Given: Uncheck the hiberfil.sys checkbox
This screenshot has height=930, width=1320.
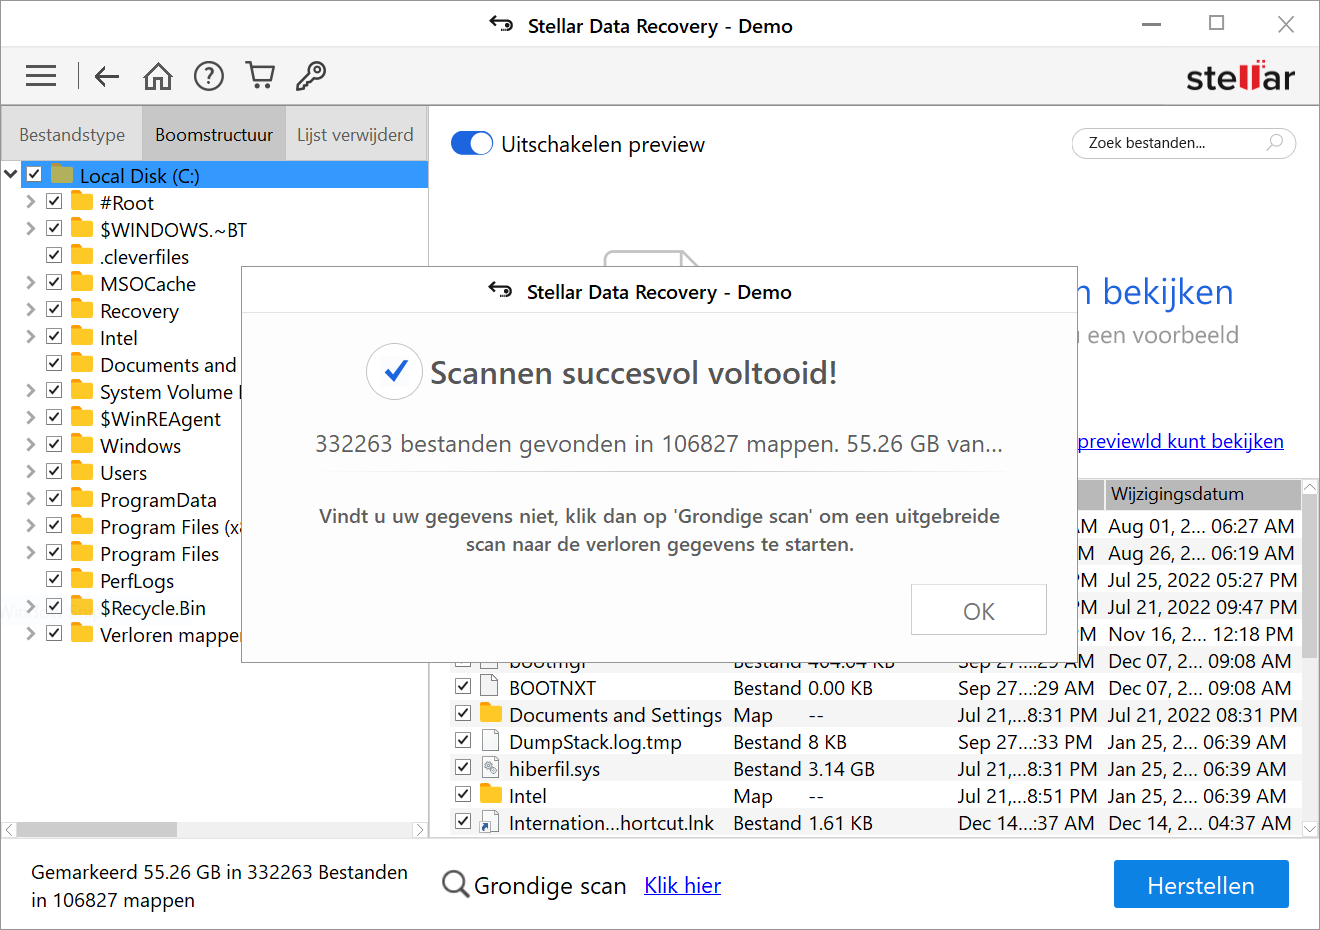Looking at the screenshot, I should tap(463, 767).
